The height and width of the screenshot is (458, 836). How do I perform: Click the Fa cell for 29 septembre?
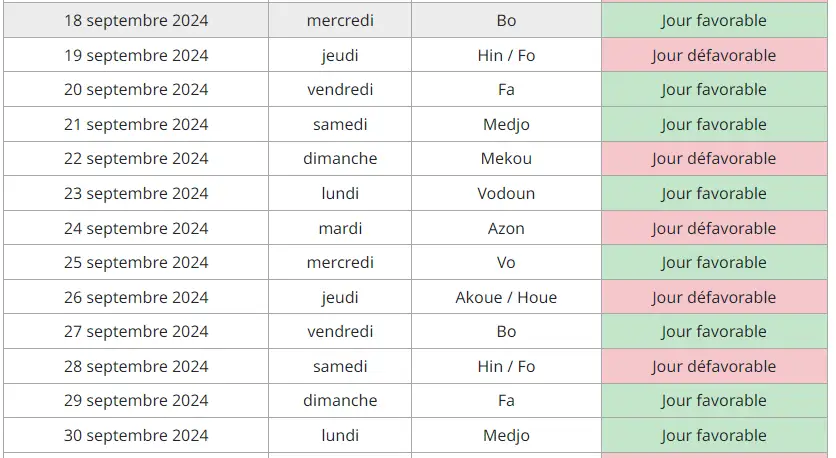tap(506, 400)
